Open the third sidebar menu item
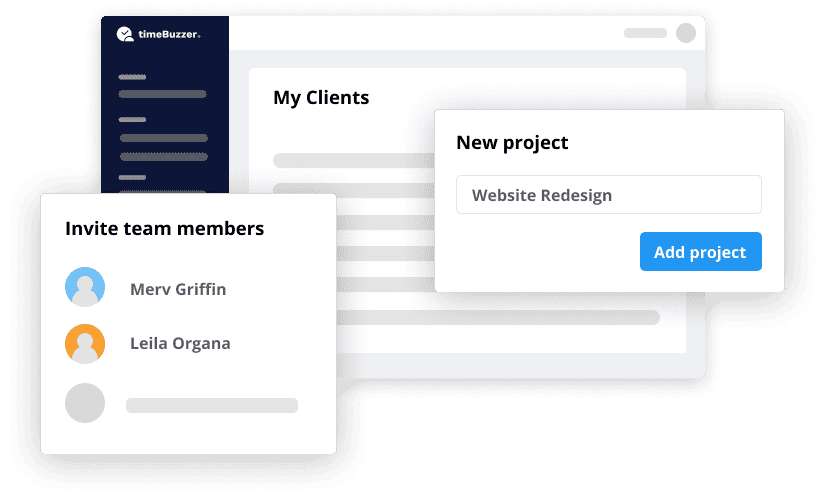This screenshot has height=500, width=825. click(164, 156)
